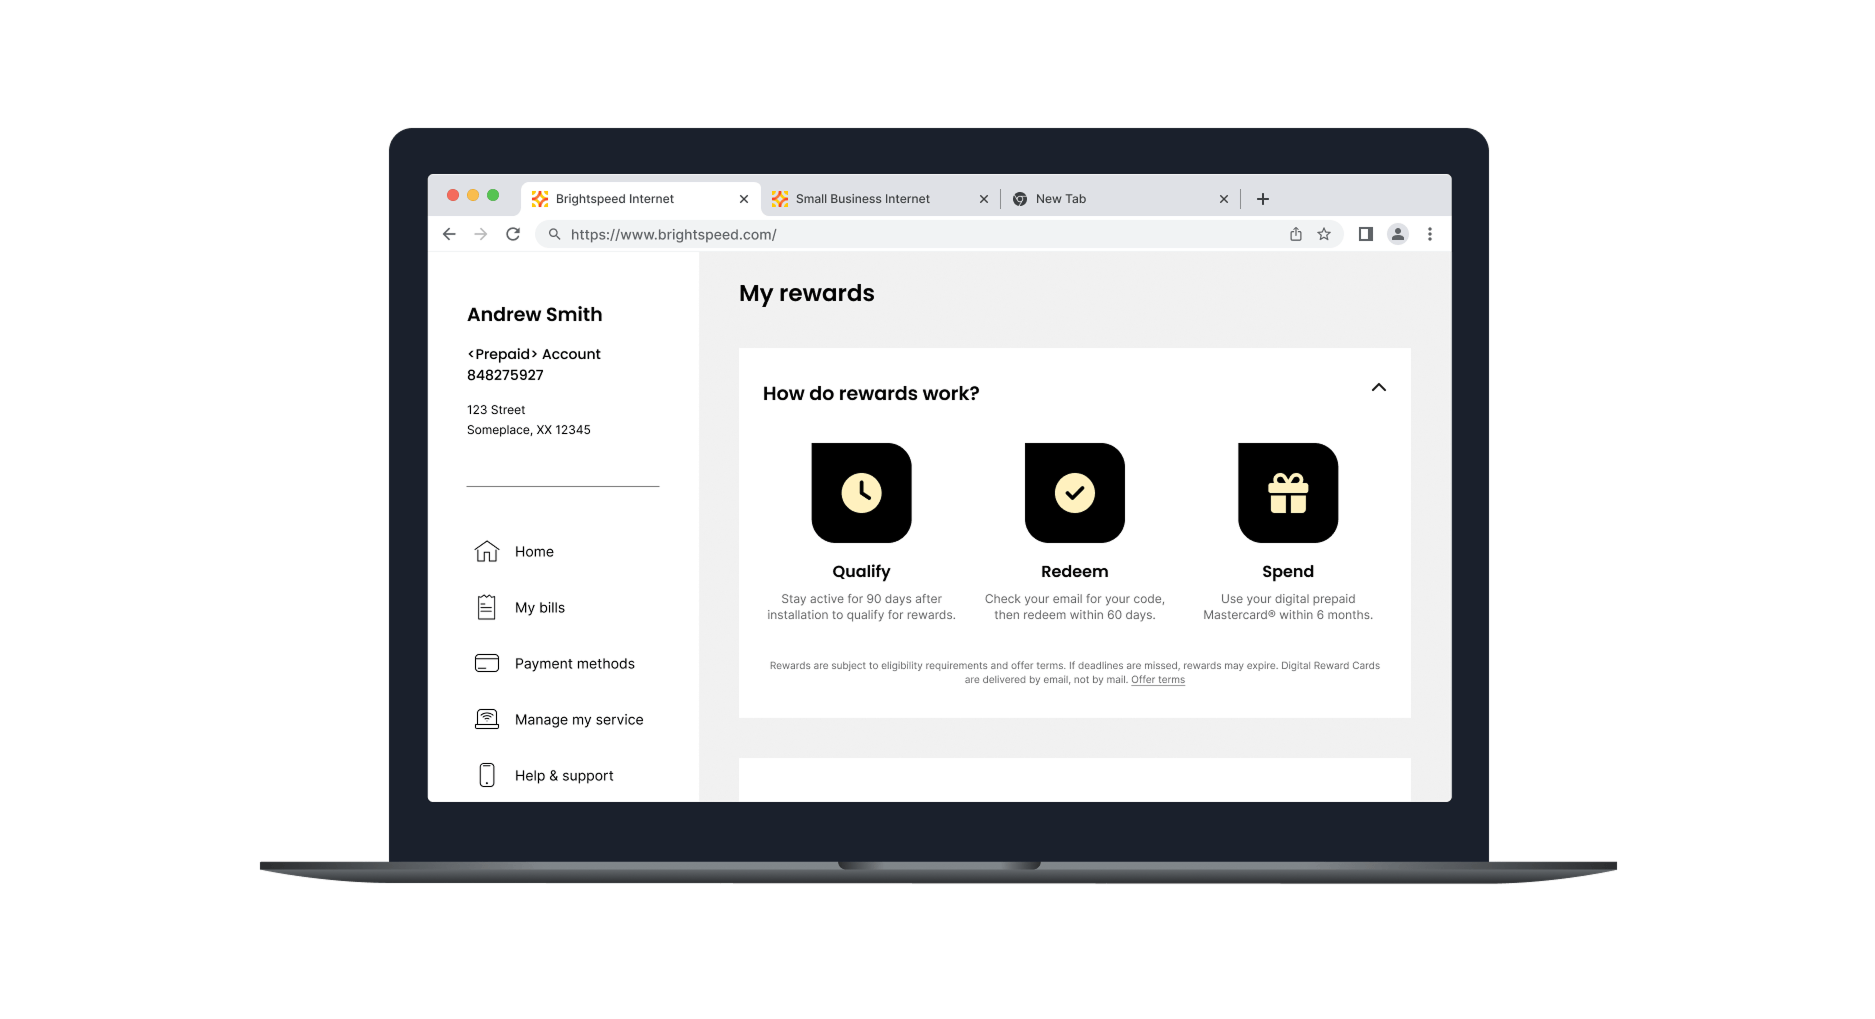
Task: Reload the page
Action: 513,234
